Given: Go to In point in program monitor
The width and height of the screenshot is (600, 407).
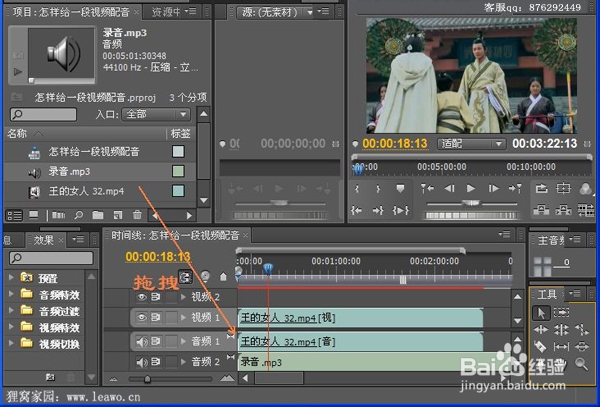Looking at the screenshot, I should pyautogui.click(x=357, y=210).
